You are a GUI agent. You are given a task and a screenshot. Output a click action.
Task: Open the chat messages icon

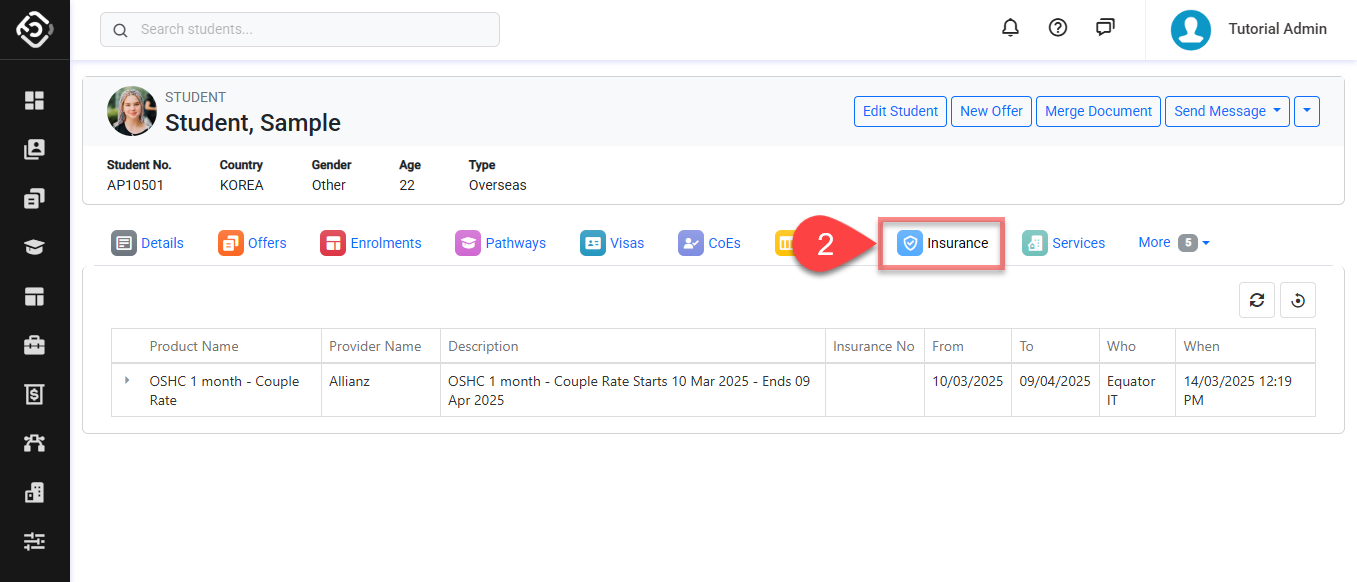pos(1105,28)
